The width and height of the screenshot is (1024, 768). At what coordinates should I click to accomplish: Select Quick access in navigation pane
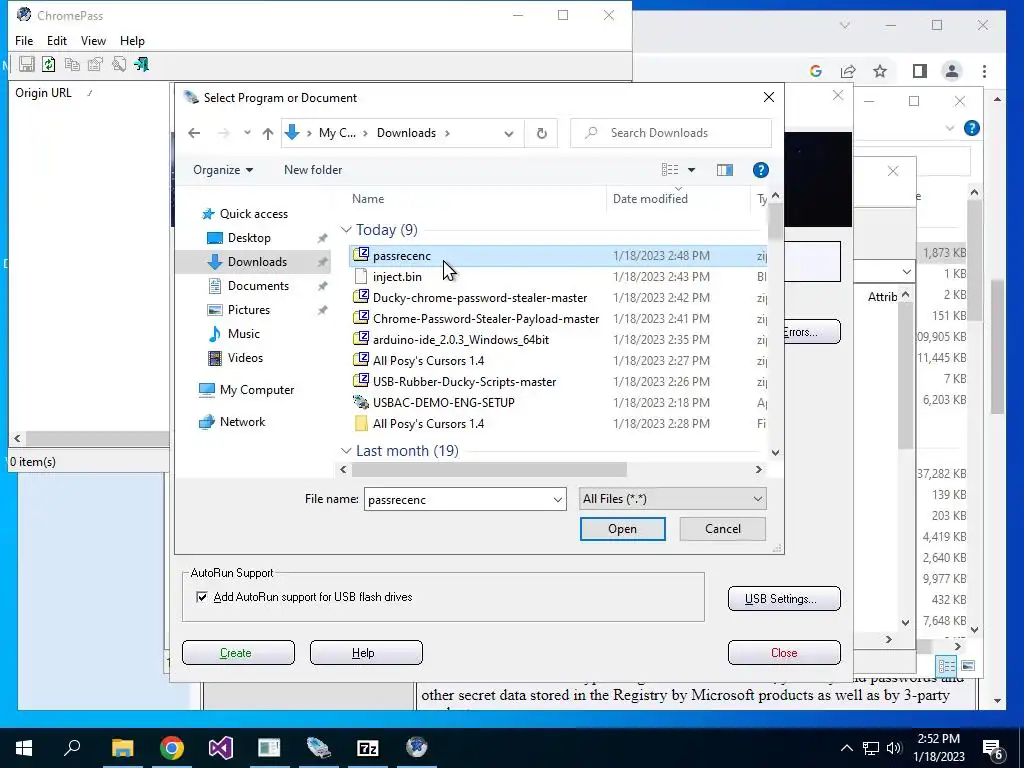pos(253,214)
